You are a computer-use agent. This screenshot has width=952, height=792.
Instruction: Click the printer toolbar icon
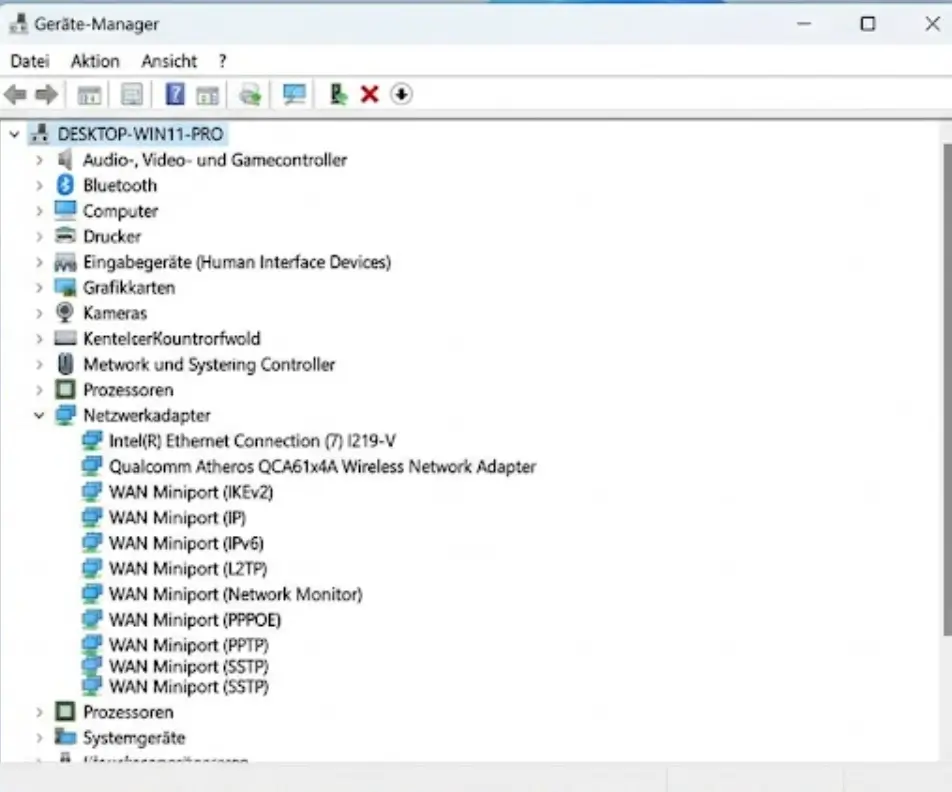point(250,95)
